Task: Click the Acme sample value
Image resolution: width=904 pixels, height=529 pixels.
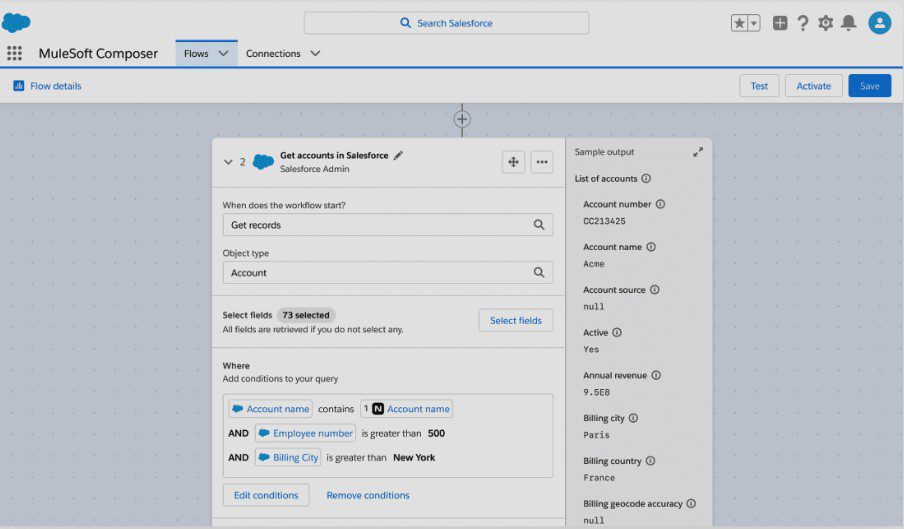Action: click(594, 264)
